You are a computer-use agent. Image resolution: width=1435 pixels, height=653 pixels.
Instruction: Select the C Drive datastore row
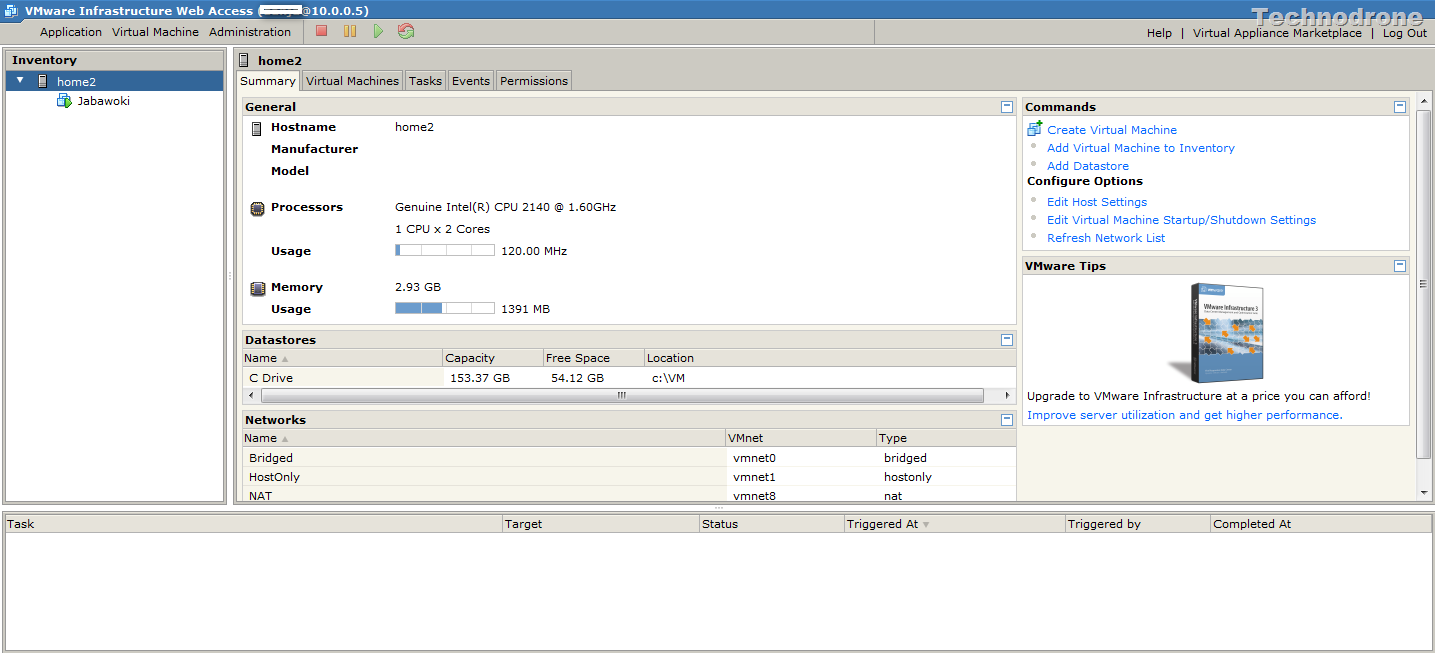tap(629, 378)
